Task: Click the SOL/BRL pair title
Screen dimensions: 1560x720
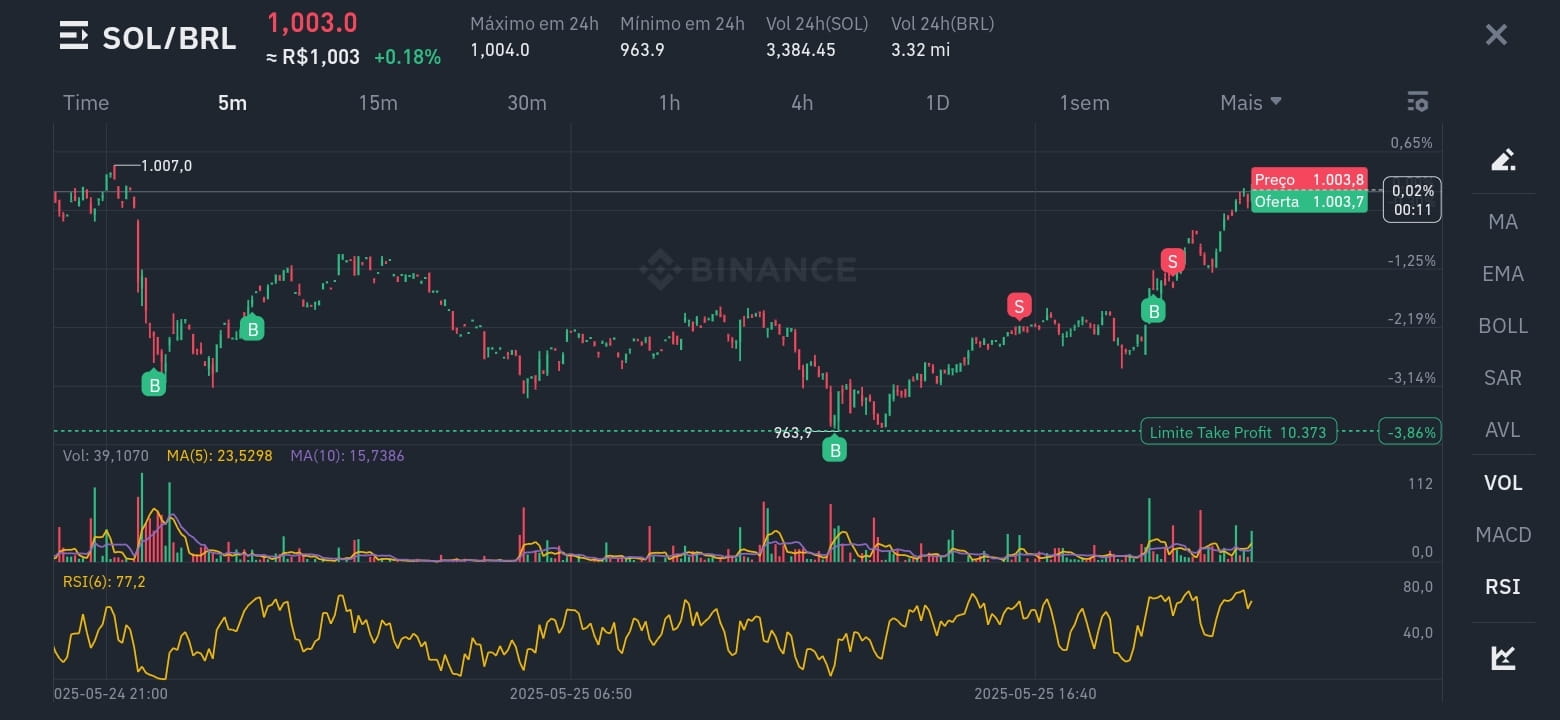Action: click(169, 38)
